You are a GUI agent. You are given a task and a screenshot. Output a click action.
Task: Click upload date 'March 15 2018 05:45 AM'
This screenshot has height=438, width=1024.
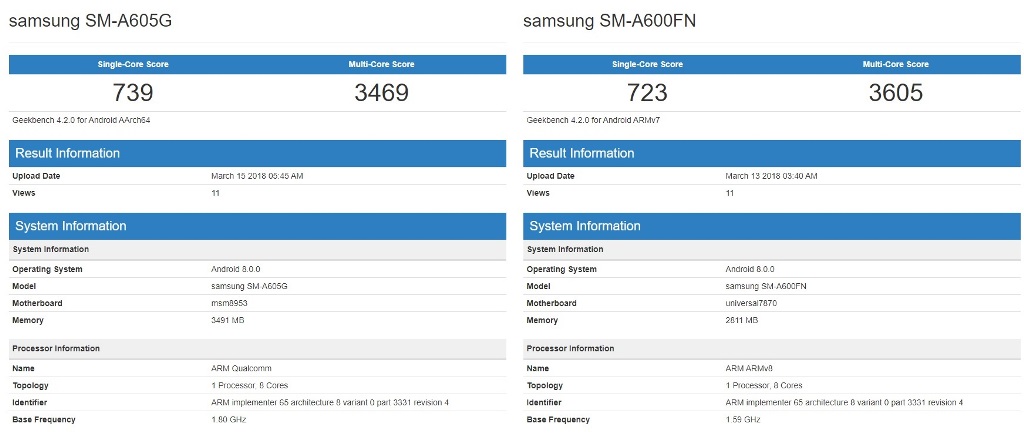[257, 176]
